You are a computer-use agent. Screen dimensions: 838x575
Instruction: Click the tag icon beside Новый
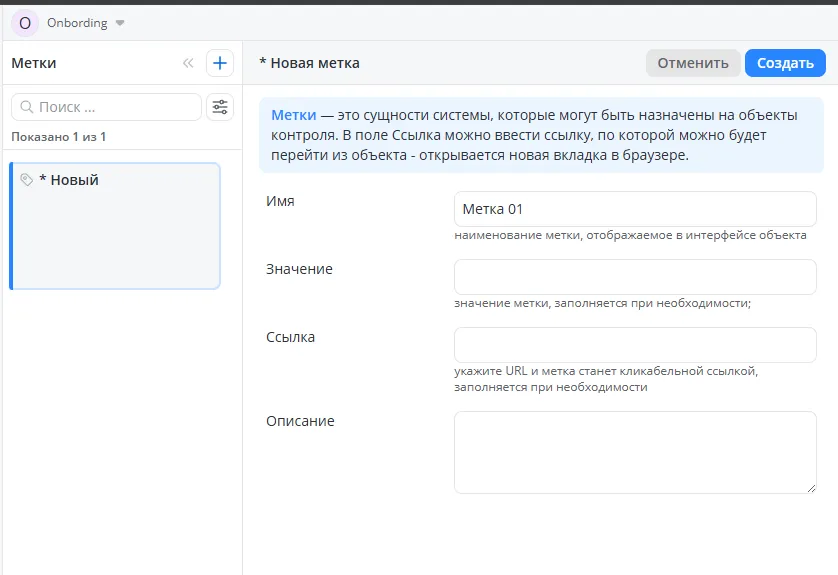(27, 180)
